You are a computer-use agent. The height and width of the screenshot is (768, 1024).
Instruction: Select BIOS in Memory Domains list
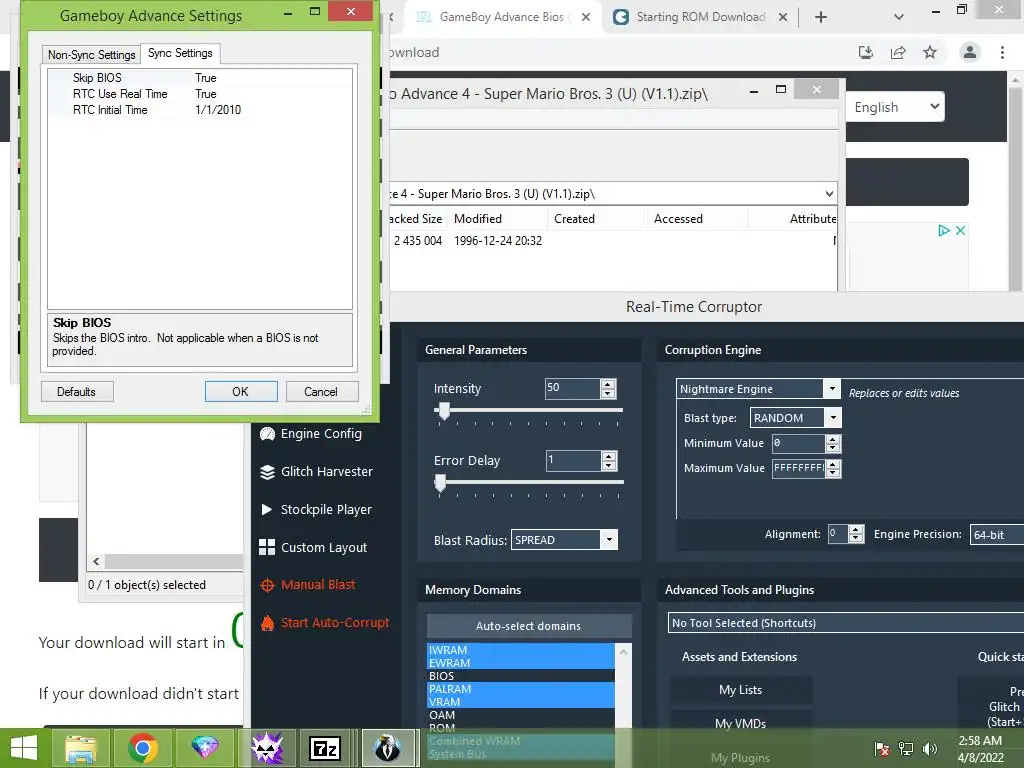click(x=520, y=676)
